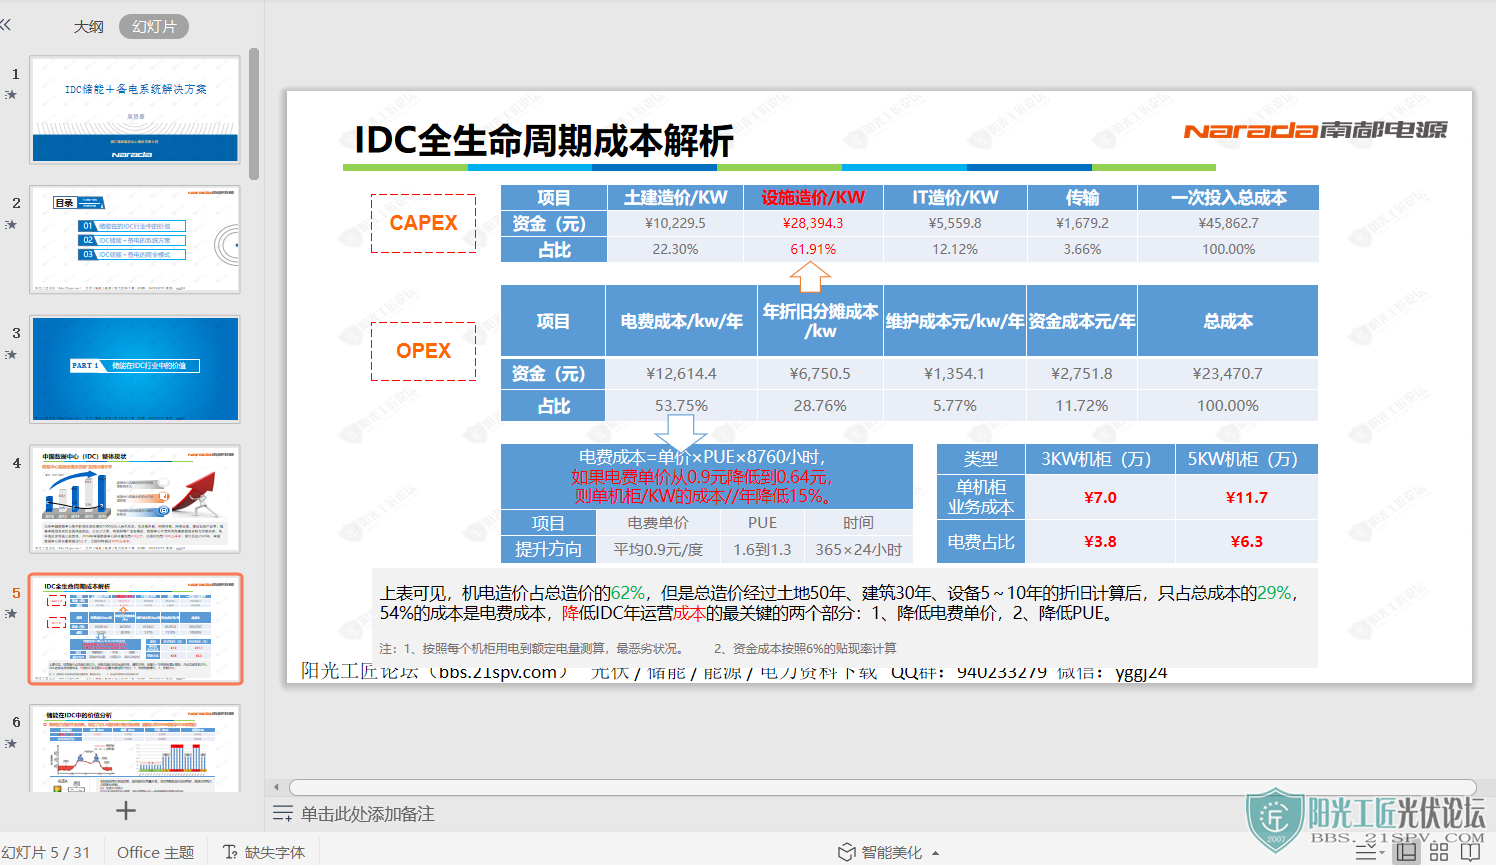Click the horizontal scrollbar's left arrow
Image resolution: width=1496 pixels, height=865 pixels.
point(277,787)
